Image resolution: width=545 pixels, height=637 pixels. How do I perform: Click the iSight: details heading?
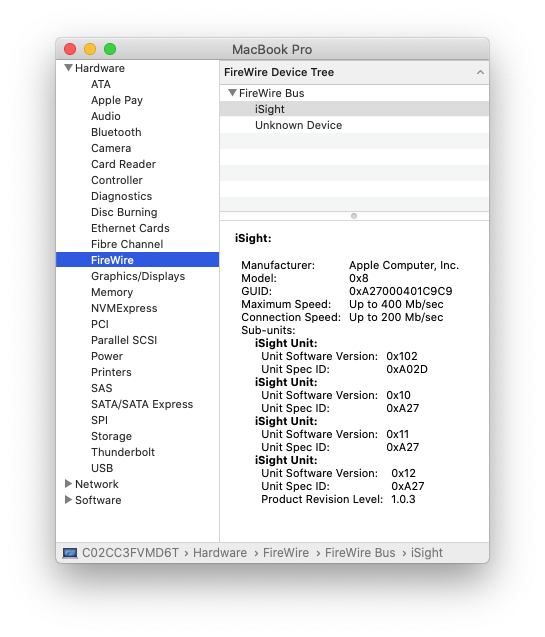point(253,238)
